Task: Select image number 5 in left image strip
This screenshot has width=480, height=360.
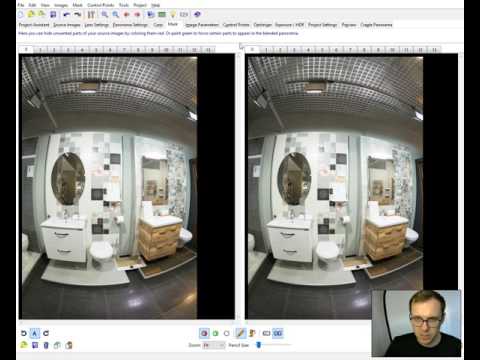Action: (x=96, y=50)
